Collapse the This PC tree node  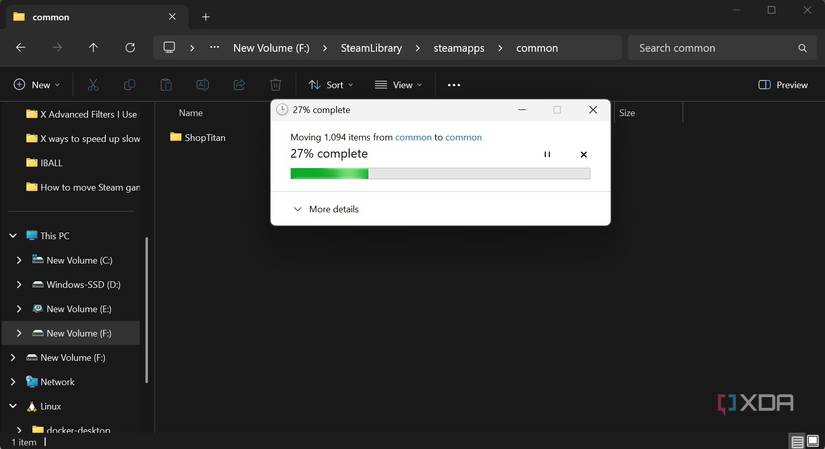pos(13,236)
